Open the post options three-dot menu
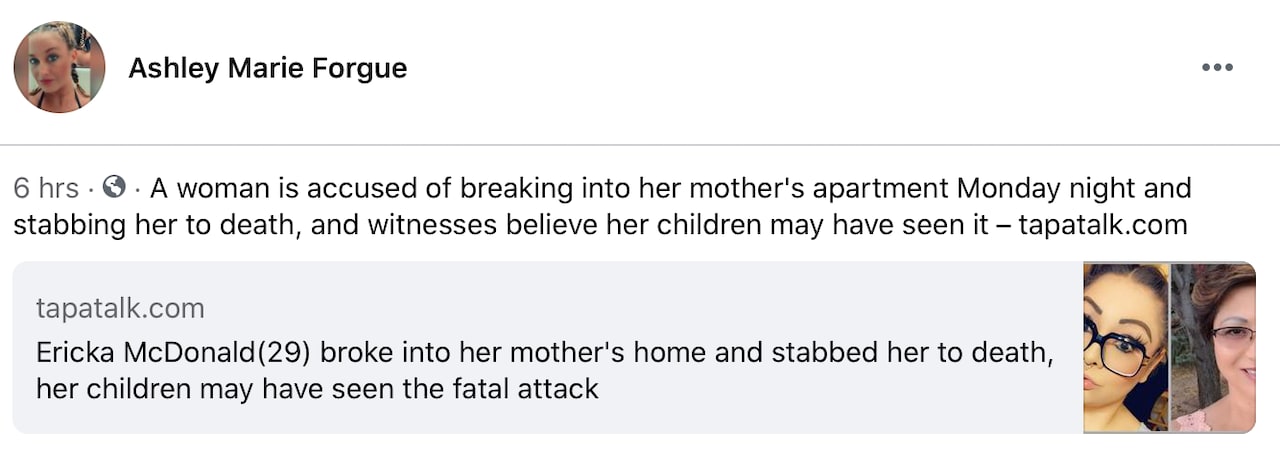Screen dimensions: 1280x457 (1217, 68)
